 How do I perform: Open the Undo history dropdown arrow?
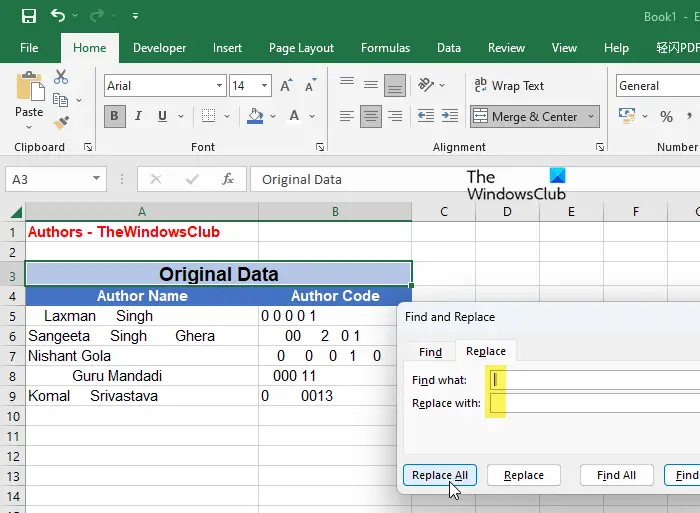[75, 16]
